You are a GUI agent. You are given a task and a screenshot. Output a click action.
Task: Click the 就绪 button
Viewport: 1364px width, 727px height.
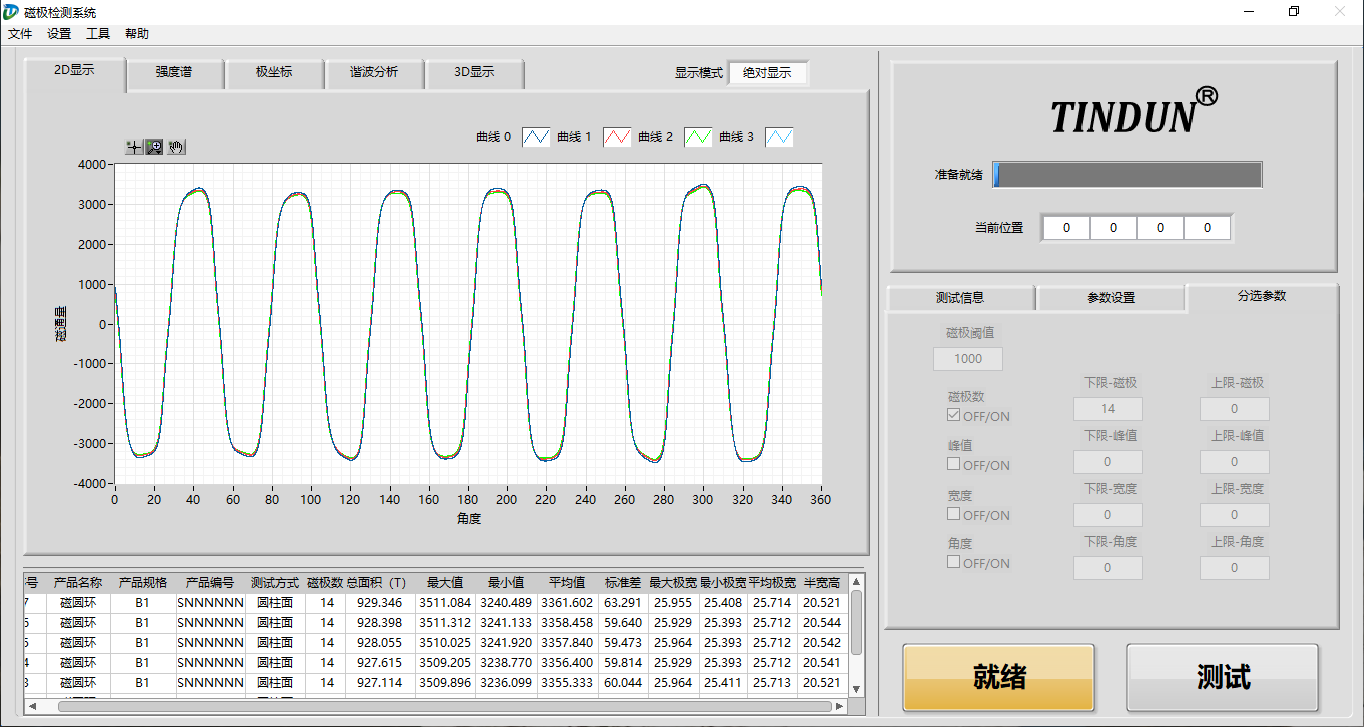tap(999, 677)
